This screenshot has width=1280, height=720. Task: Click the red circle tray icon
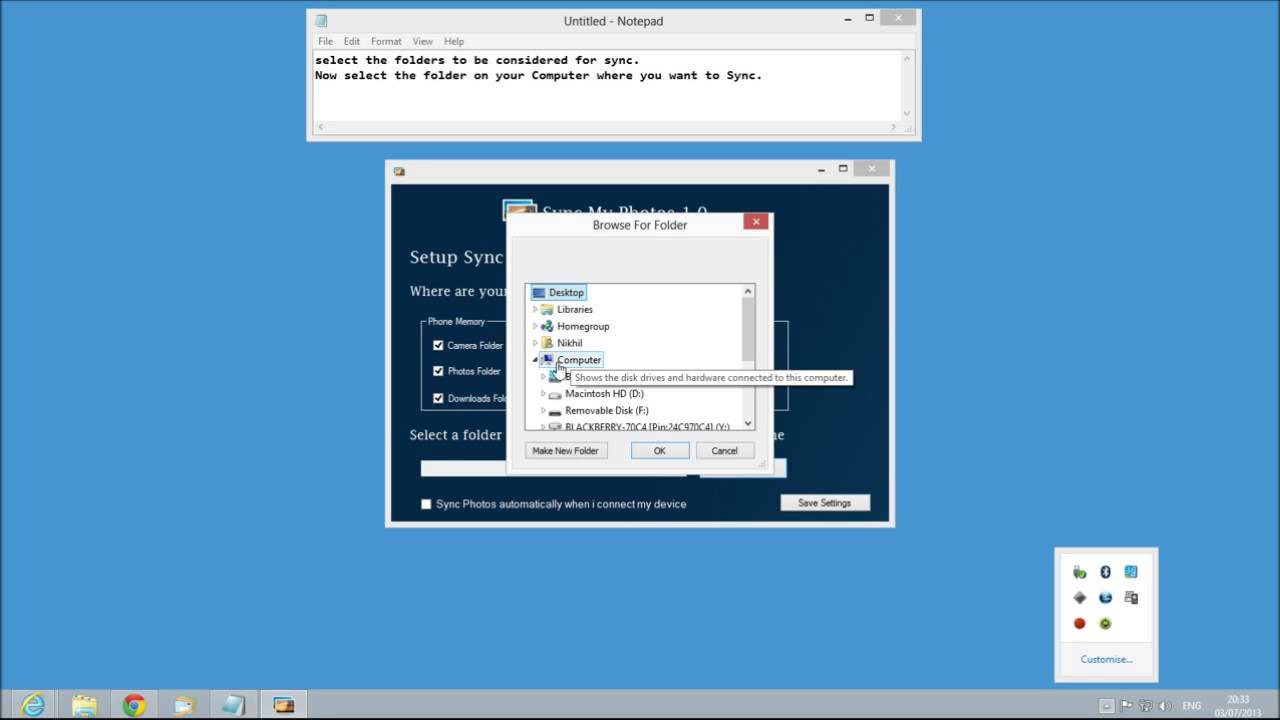coord(1079,623)
